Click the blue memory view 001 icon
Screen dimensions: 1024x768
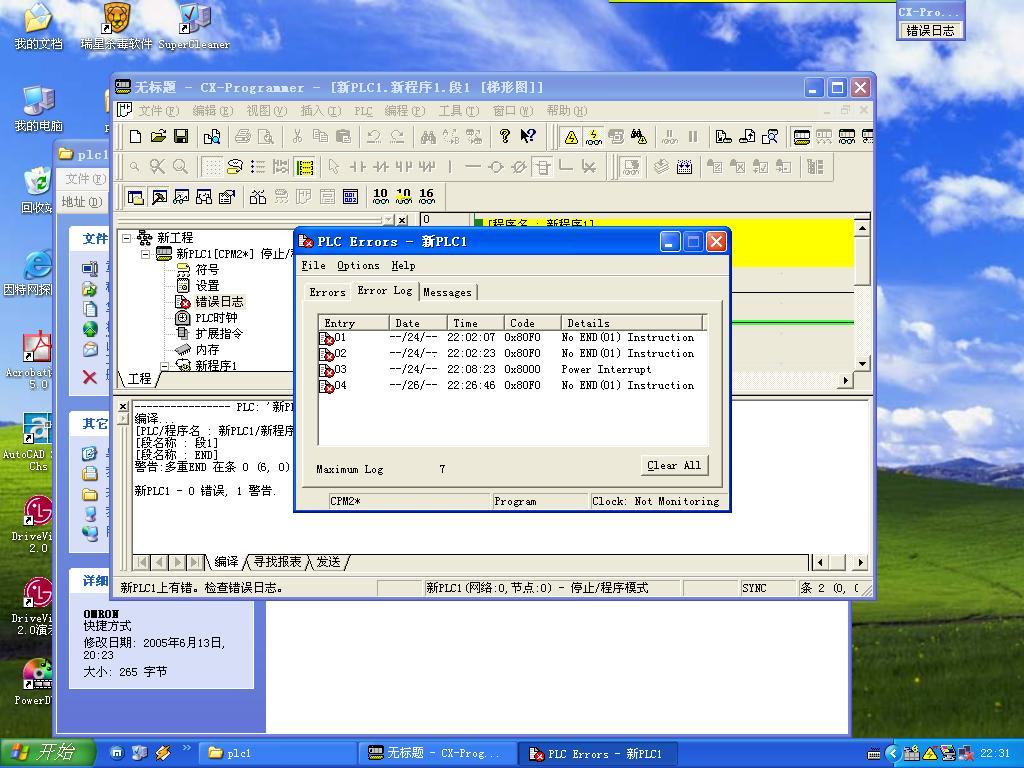click(x=350, y=197)
